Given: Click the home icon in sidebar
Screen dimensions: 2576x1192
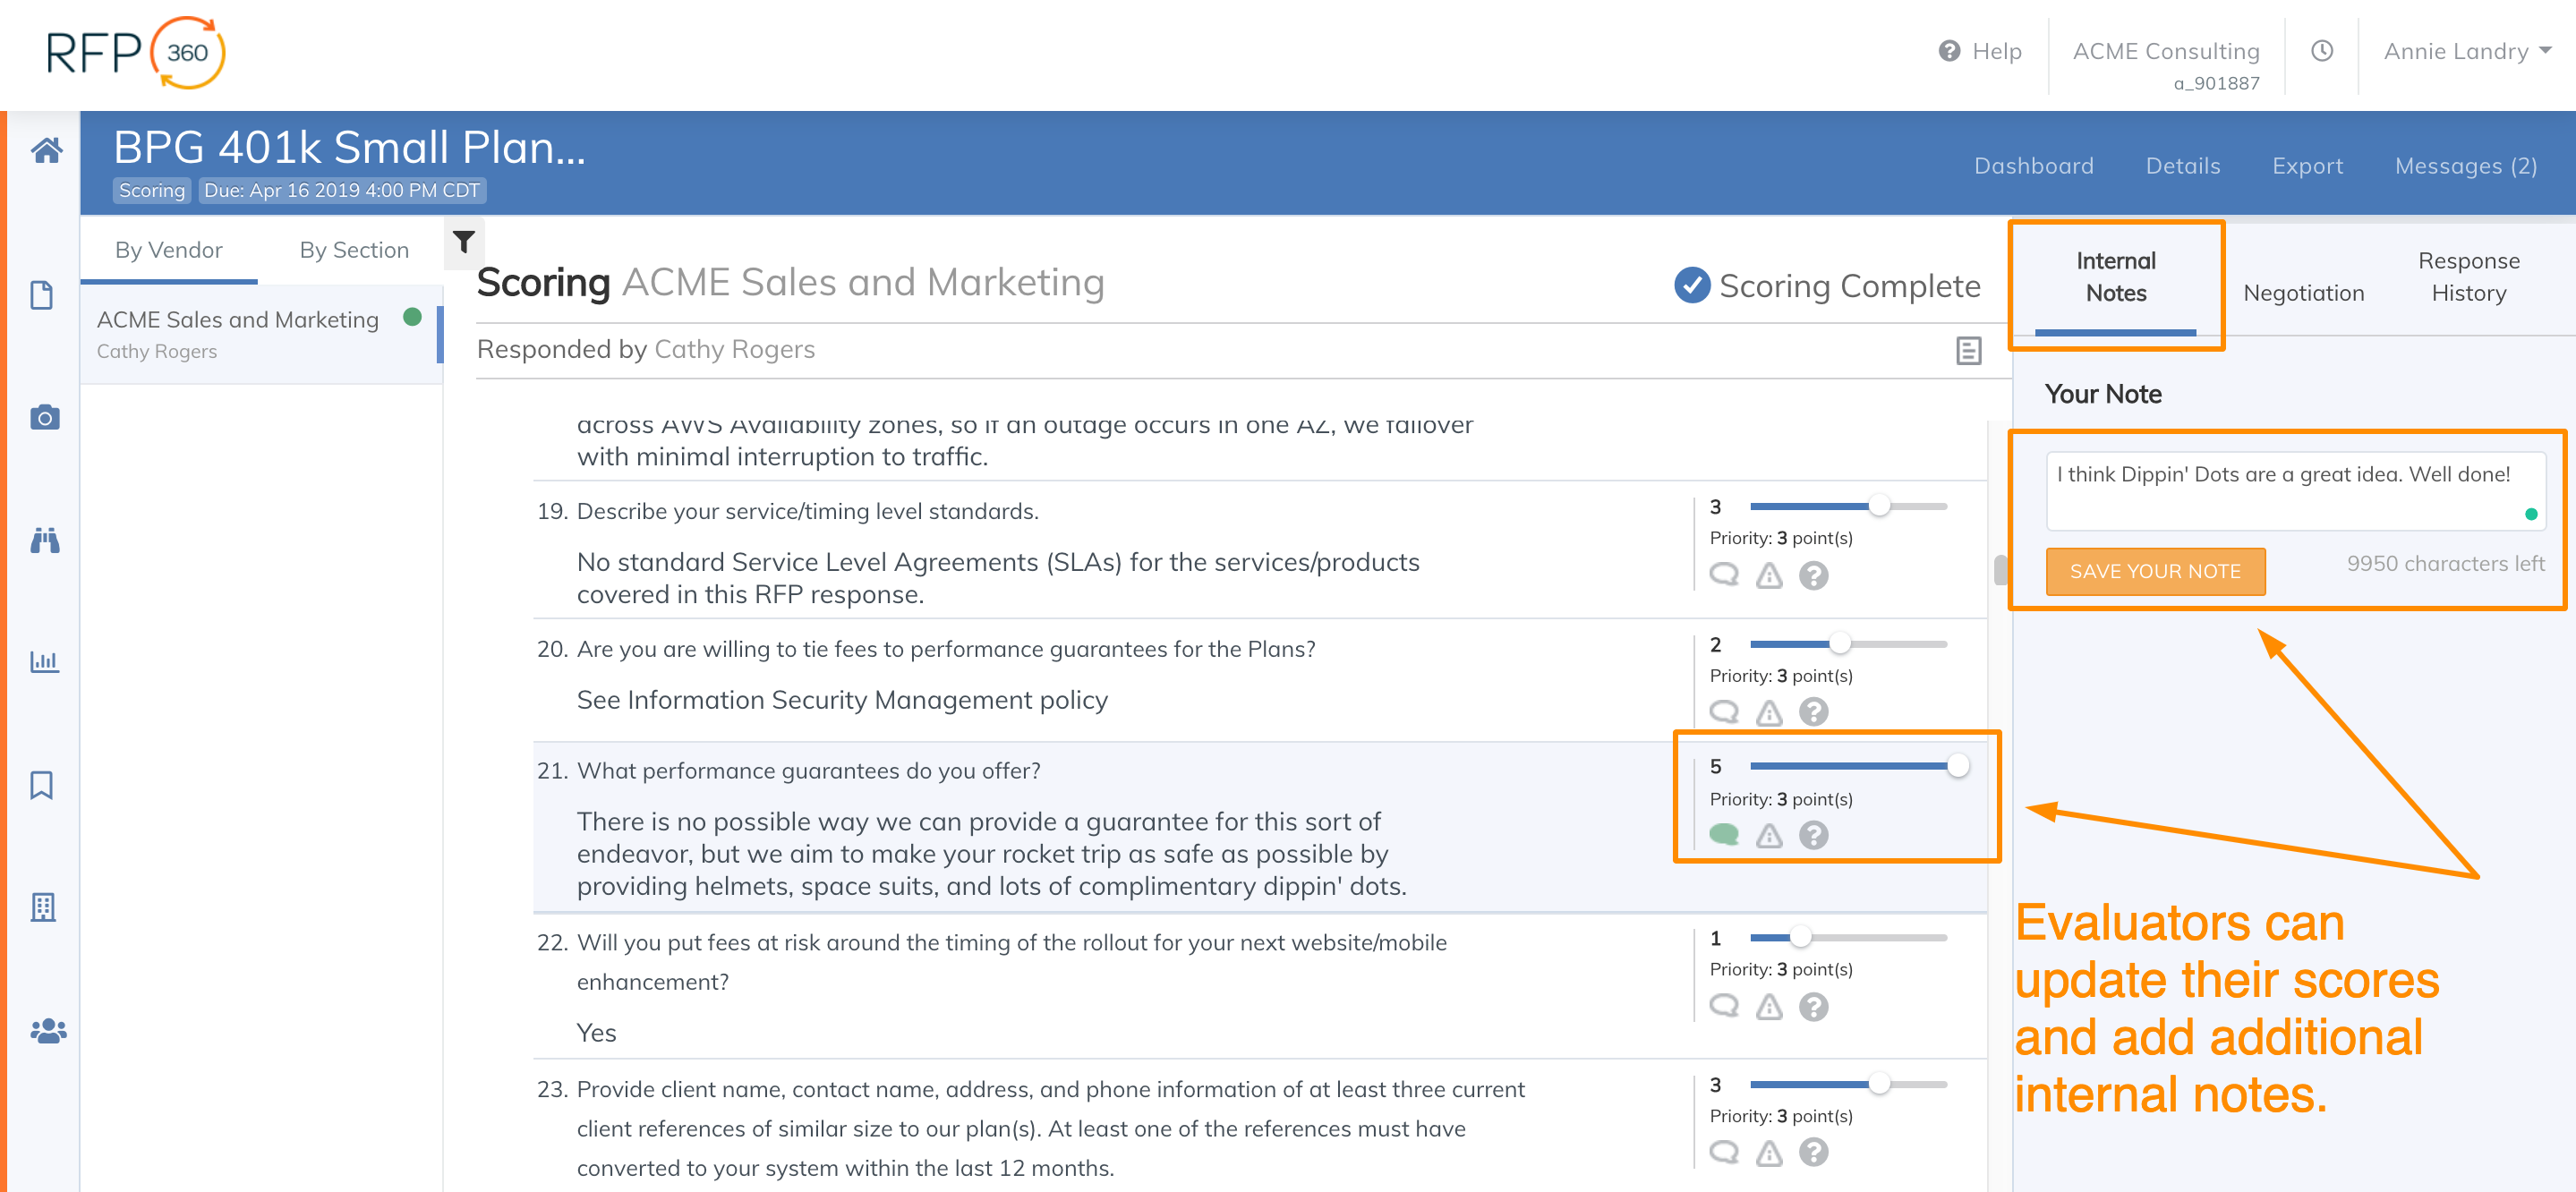Looking at the screenshot, I should pos(46,151).
